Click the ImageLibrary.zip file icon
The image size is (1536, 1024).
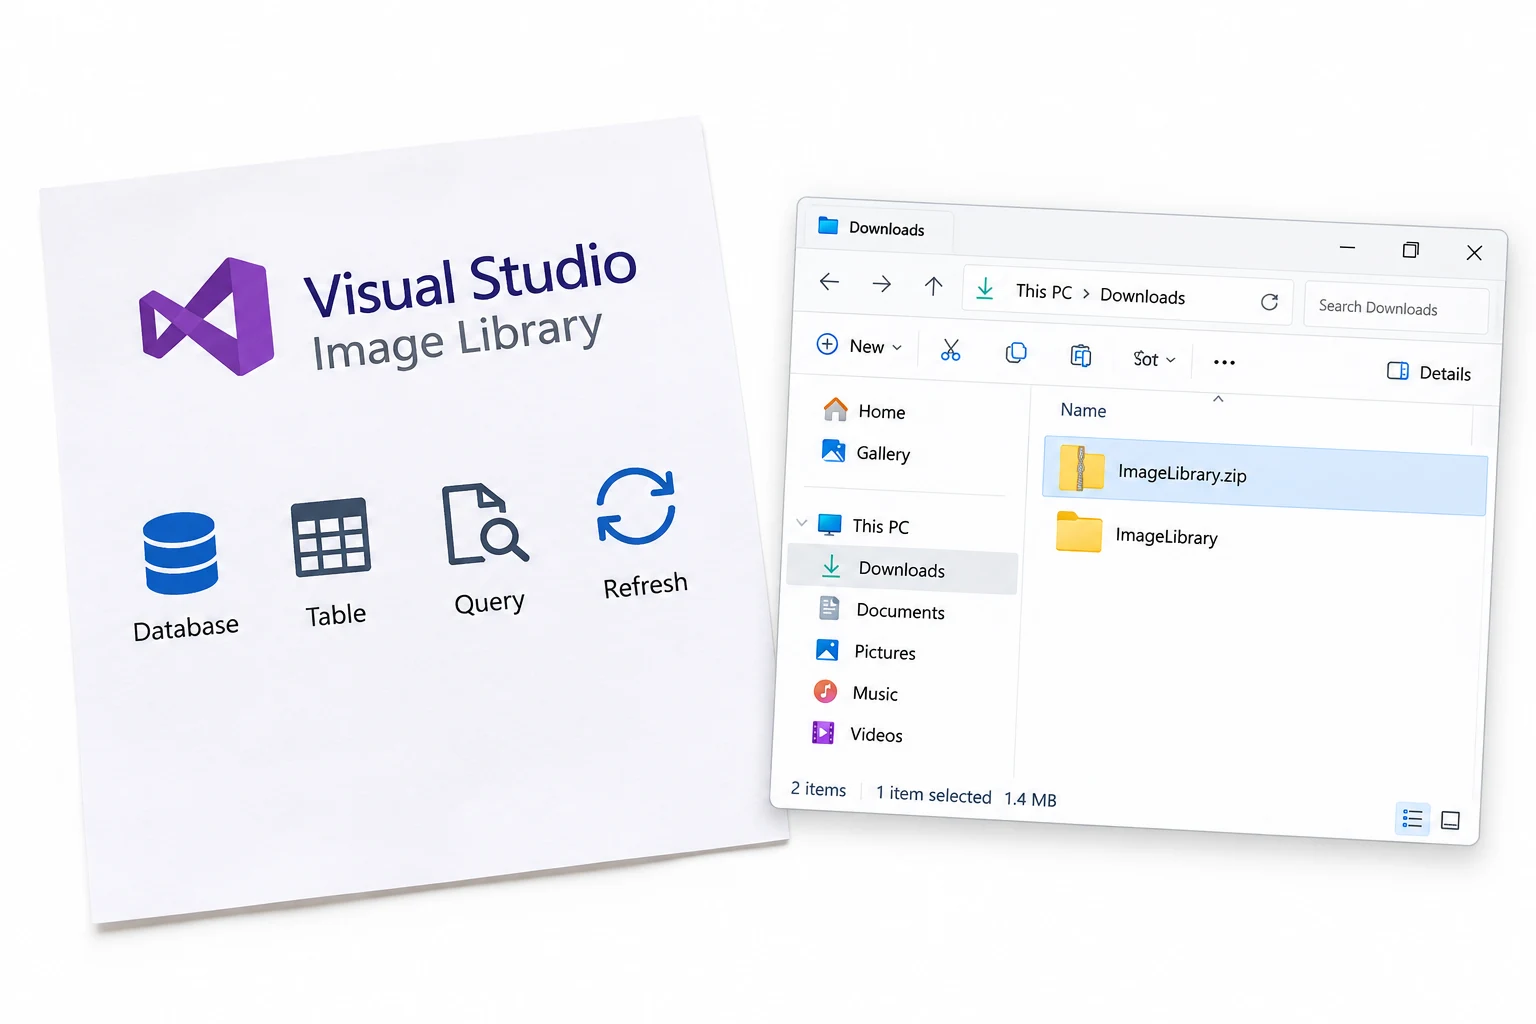pyautogui.click(x=1080, y=468)
